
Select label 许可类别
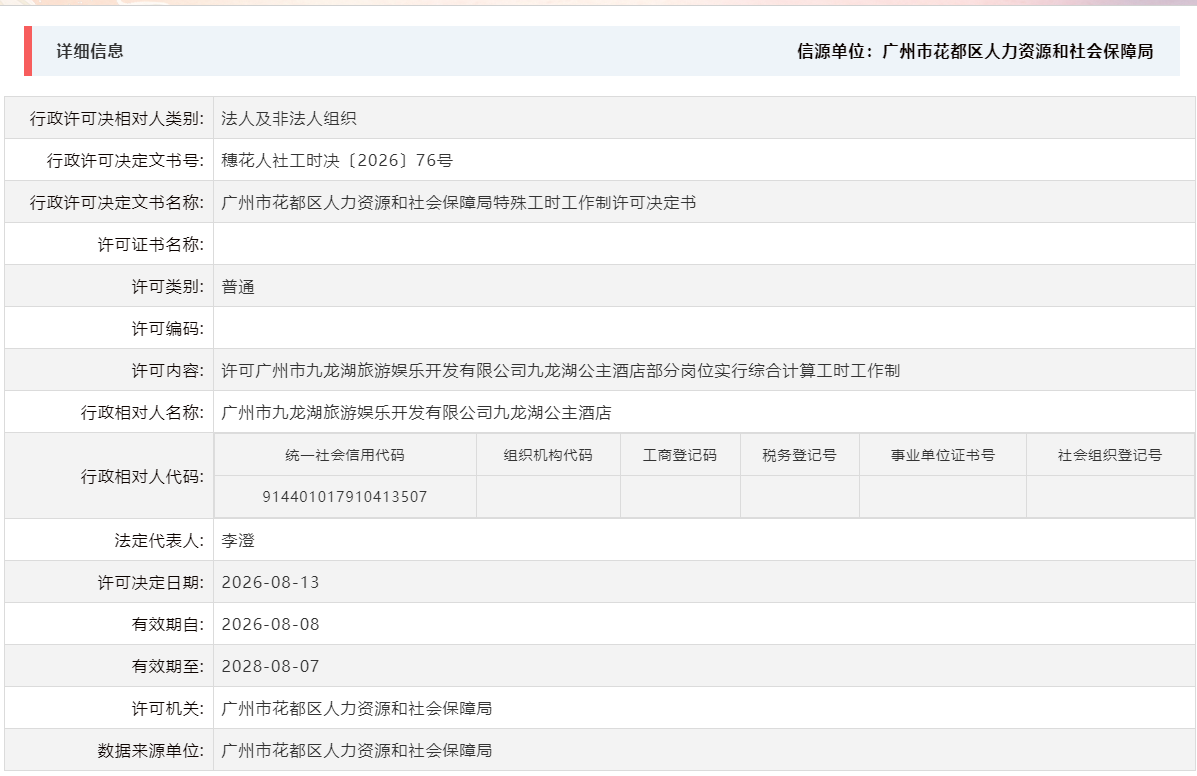click(167, 286)
